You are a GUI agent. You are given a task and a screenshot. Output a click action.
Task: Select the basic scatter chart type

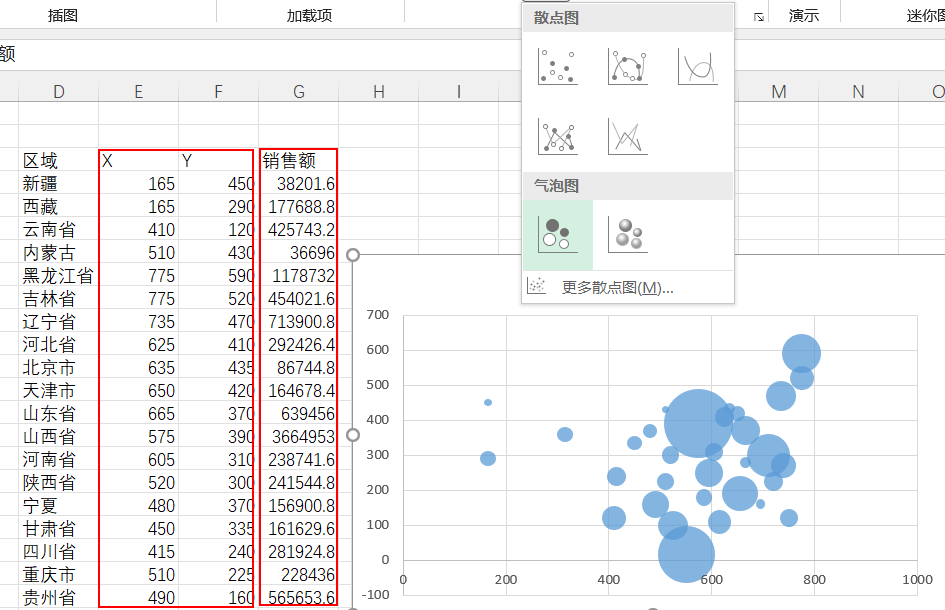click(x=557, y=67)
